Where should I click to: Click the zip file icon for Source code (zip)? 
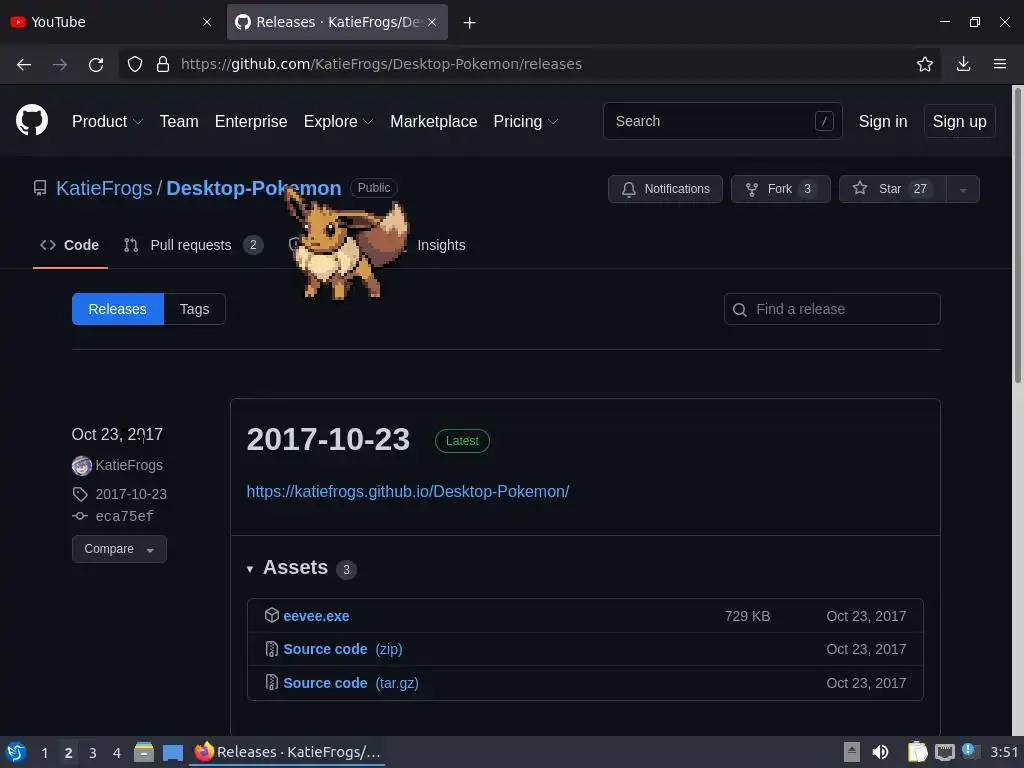coord(272,648)
